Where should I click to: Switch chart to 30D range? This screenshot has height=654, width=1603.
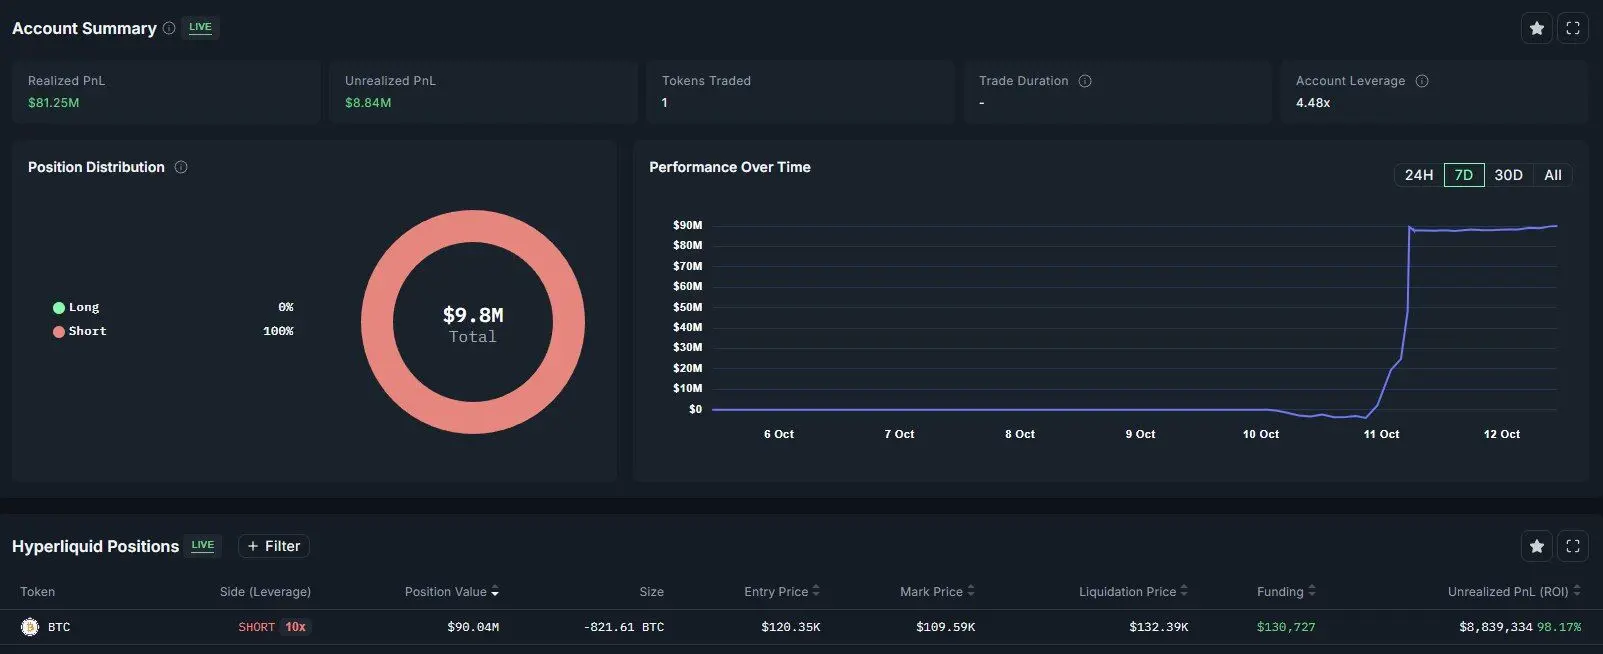[1508, 175]
